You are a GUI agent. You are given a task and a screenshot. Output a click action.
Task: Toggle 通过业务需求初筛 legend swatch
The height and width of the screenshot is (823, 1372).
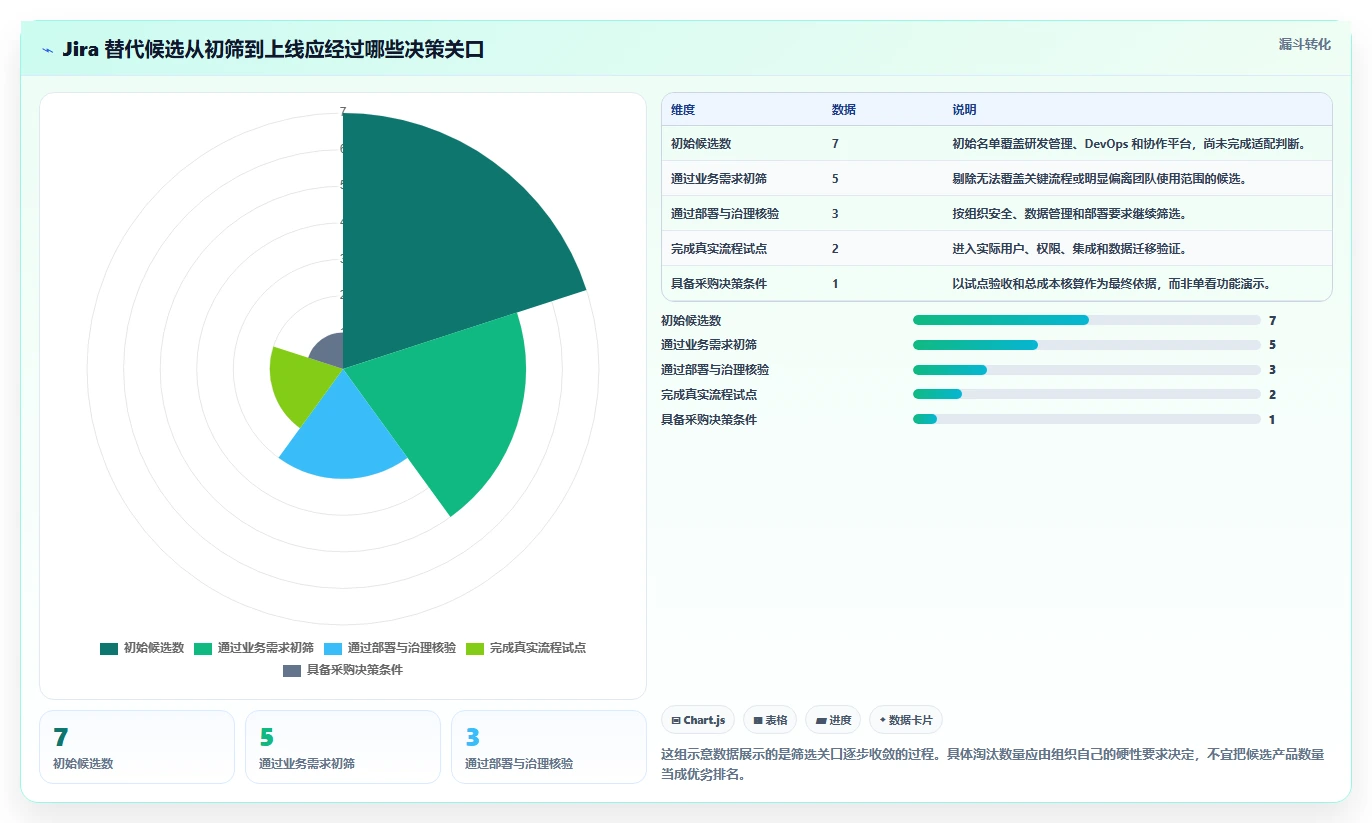click(203, 648)
